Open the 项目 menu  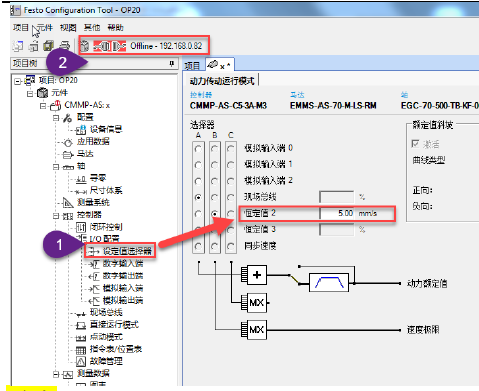click(x=21, y=27)
